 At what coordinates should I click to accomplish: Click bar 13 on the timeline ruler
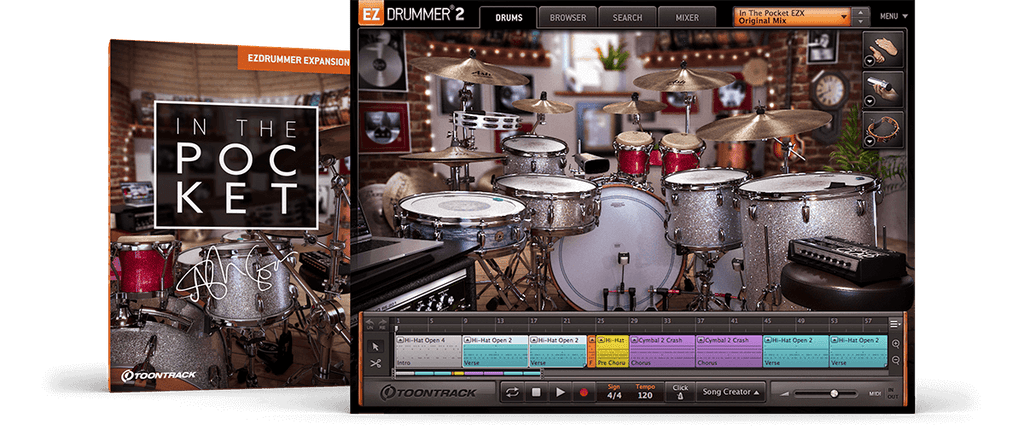(x=499, y=322)
